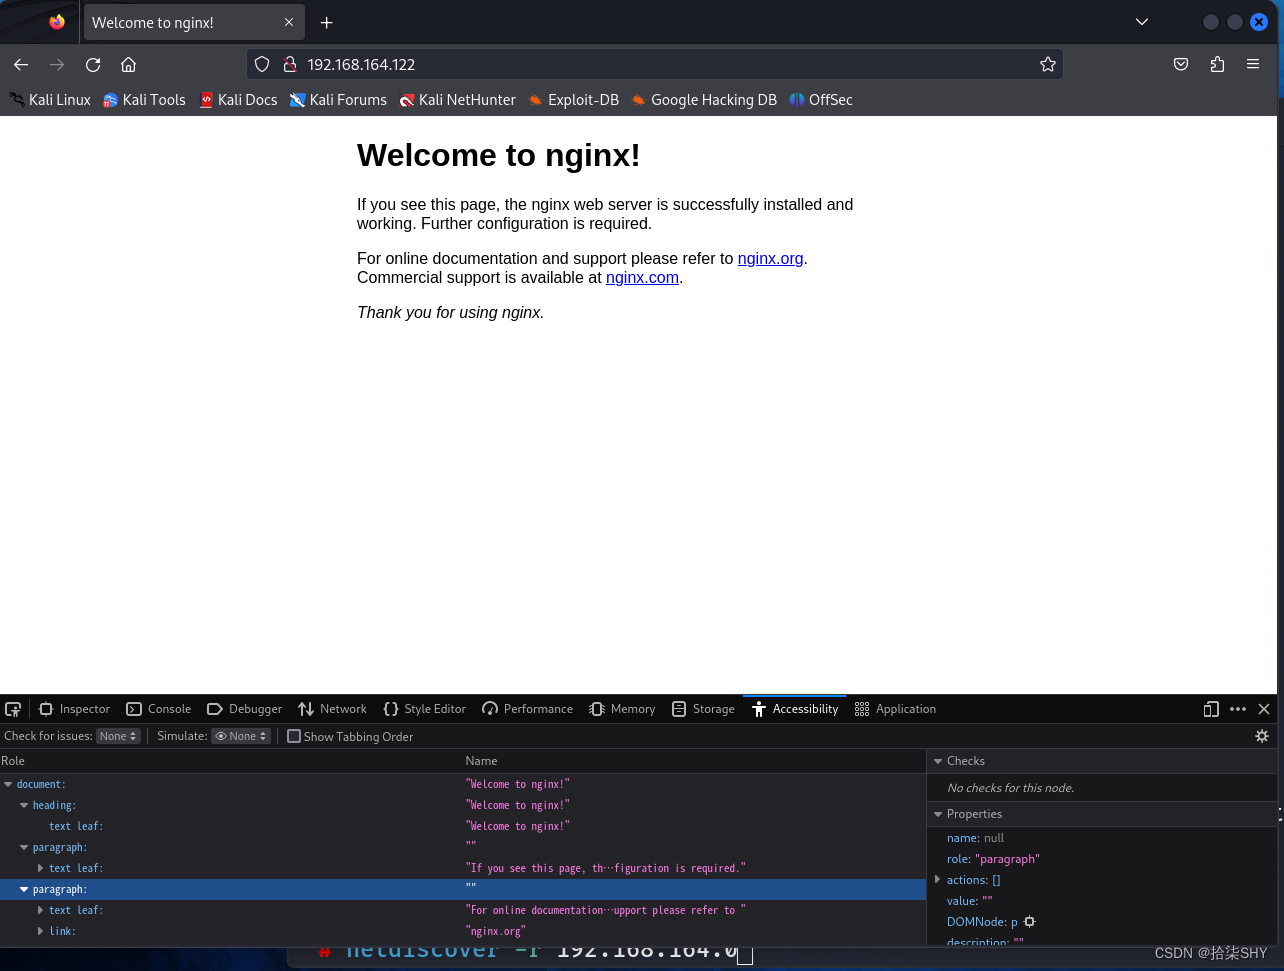Expand the 'For online documentation' text leaf

(40, 911)
